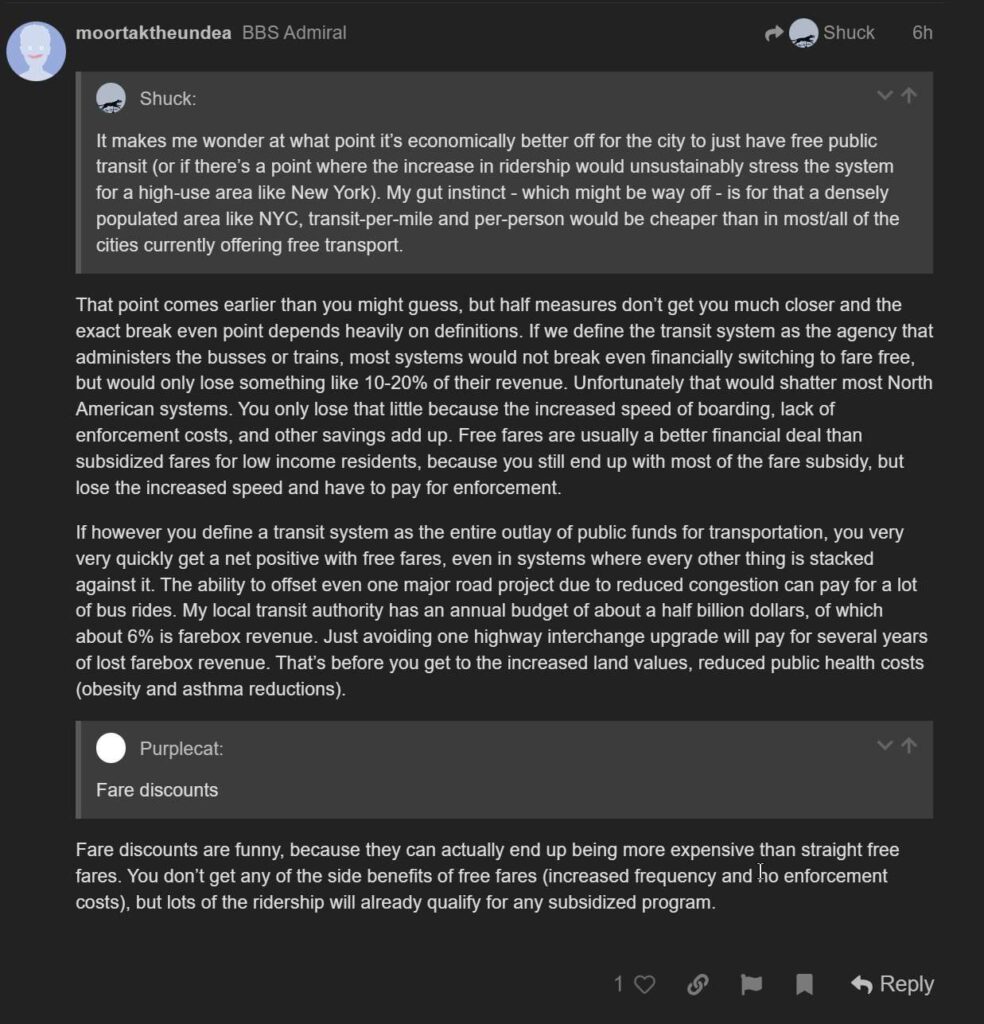
Task: Jump to the quoted Shuck post using the up arrow
Action: [909, 96]
